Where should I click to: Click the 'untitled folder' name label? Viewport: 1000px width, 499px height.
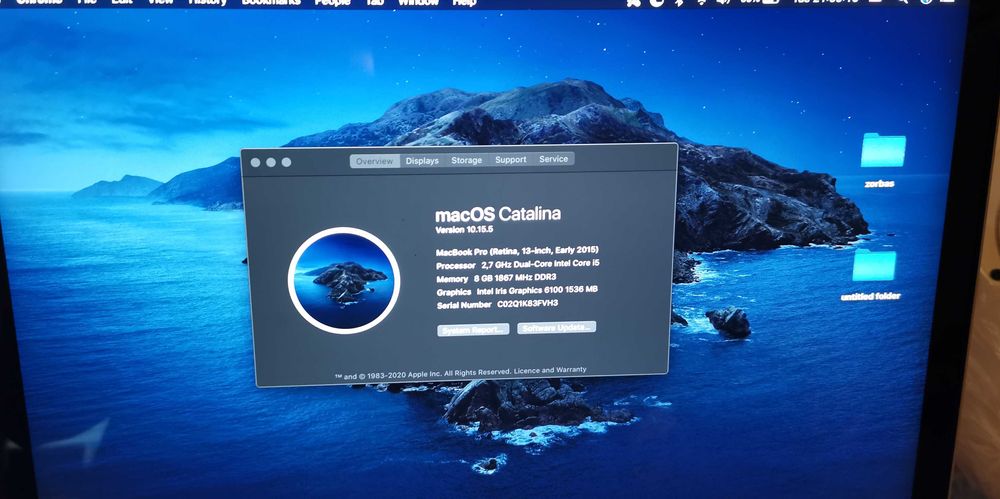(871, 297)
